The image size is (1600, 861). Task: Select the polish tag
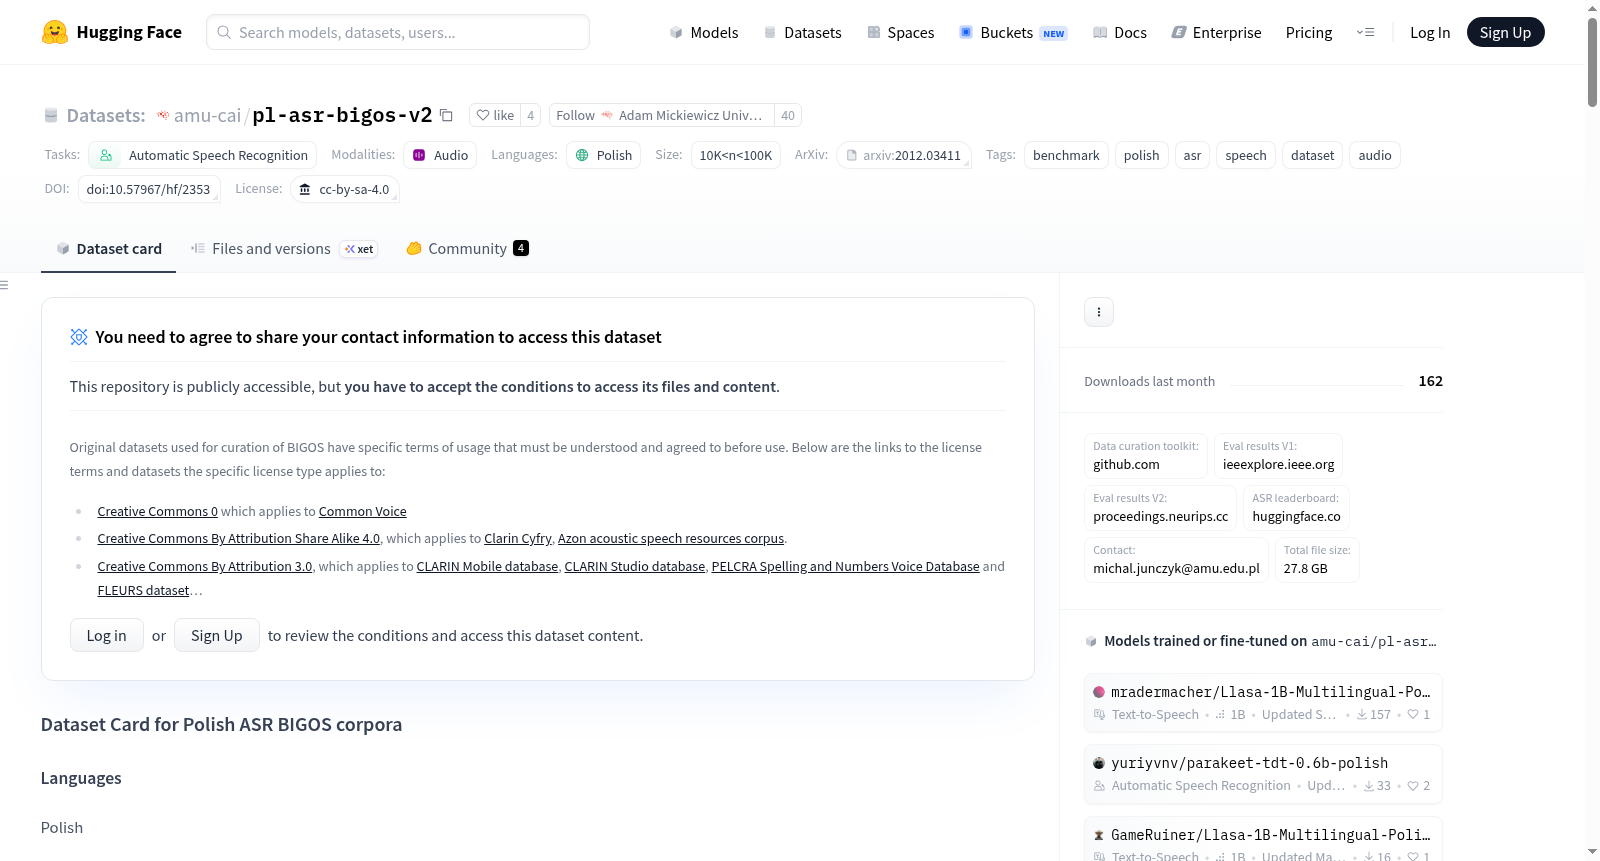tap(1141, 155)
